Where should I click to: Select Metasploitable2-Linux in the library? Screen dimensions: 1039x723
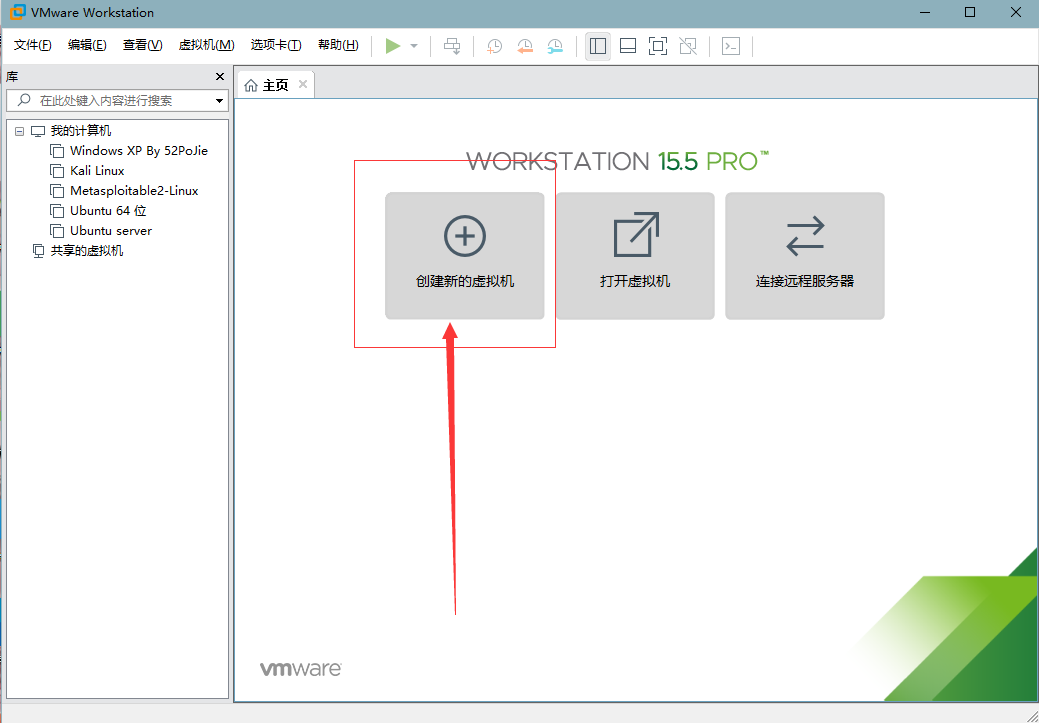pos(135,191)
